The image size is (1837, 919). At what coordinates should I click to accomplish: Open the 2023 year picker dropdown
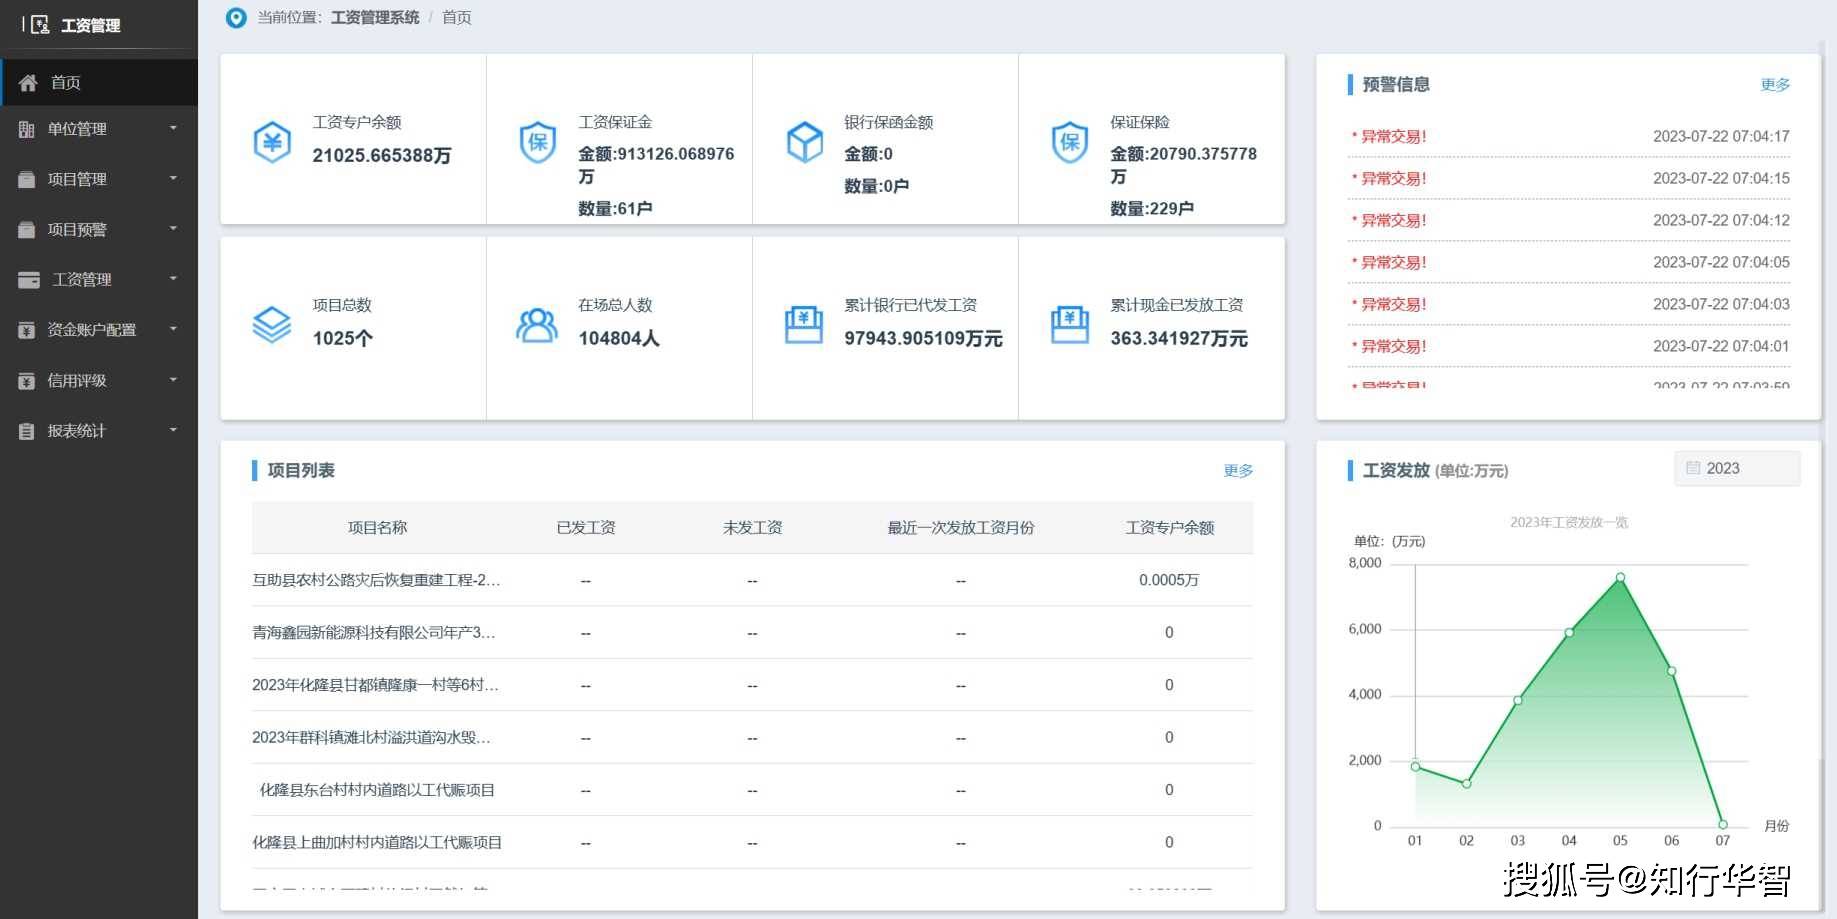pyautogui.click(x=1737, y=468)
